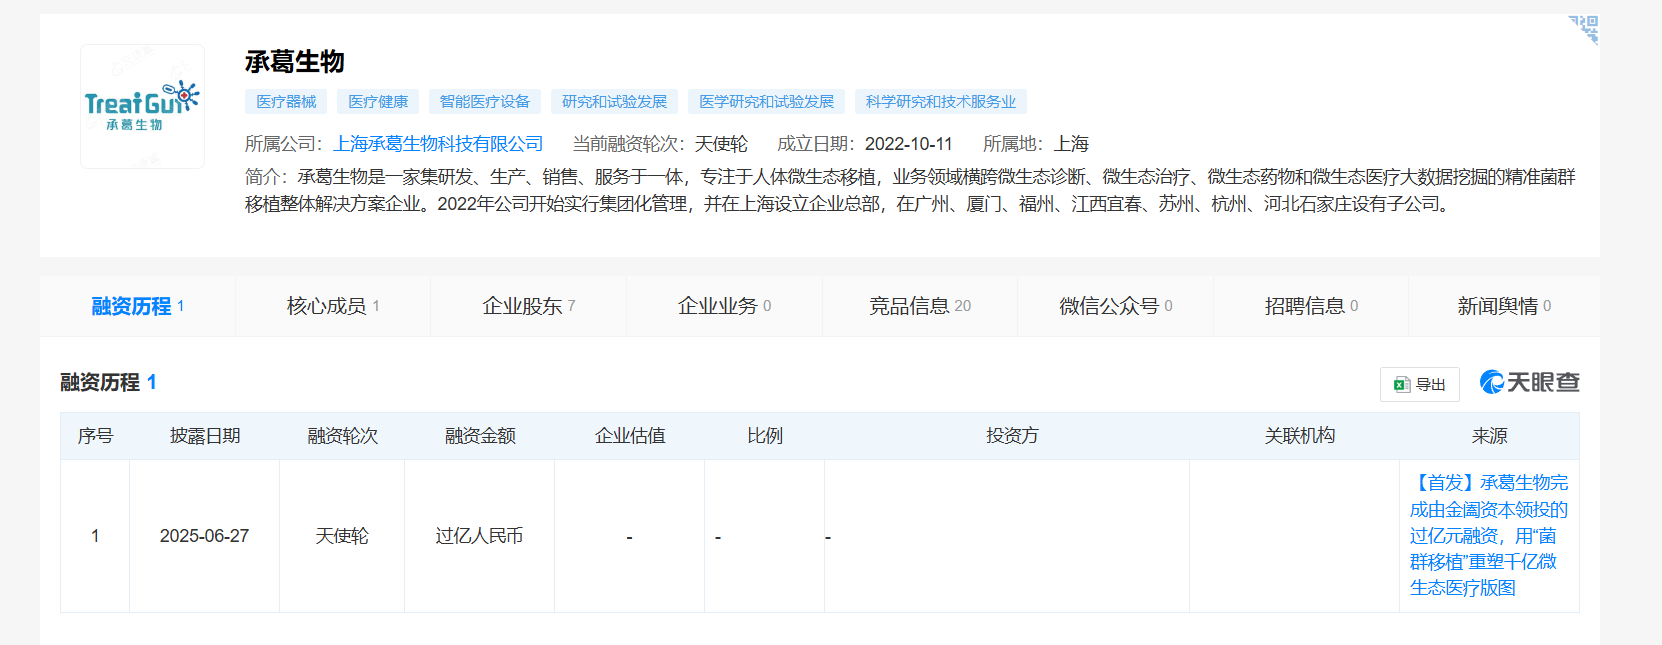
Task: Switch to the 竞品信息 tab
Action: (x=920, y=306)
